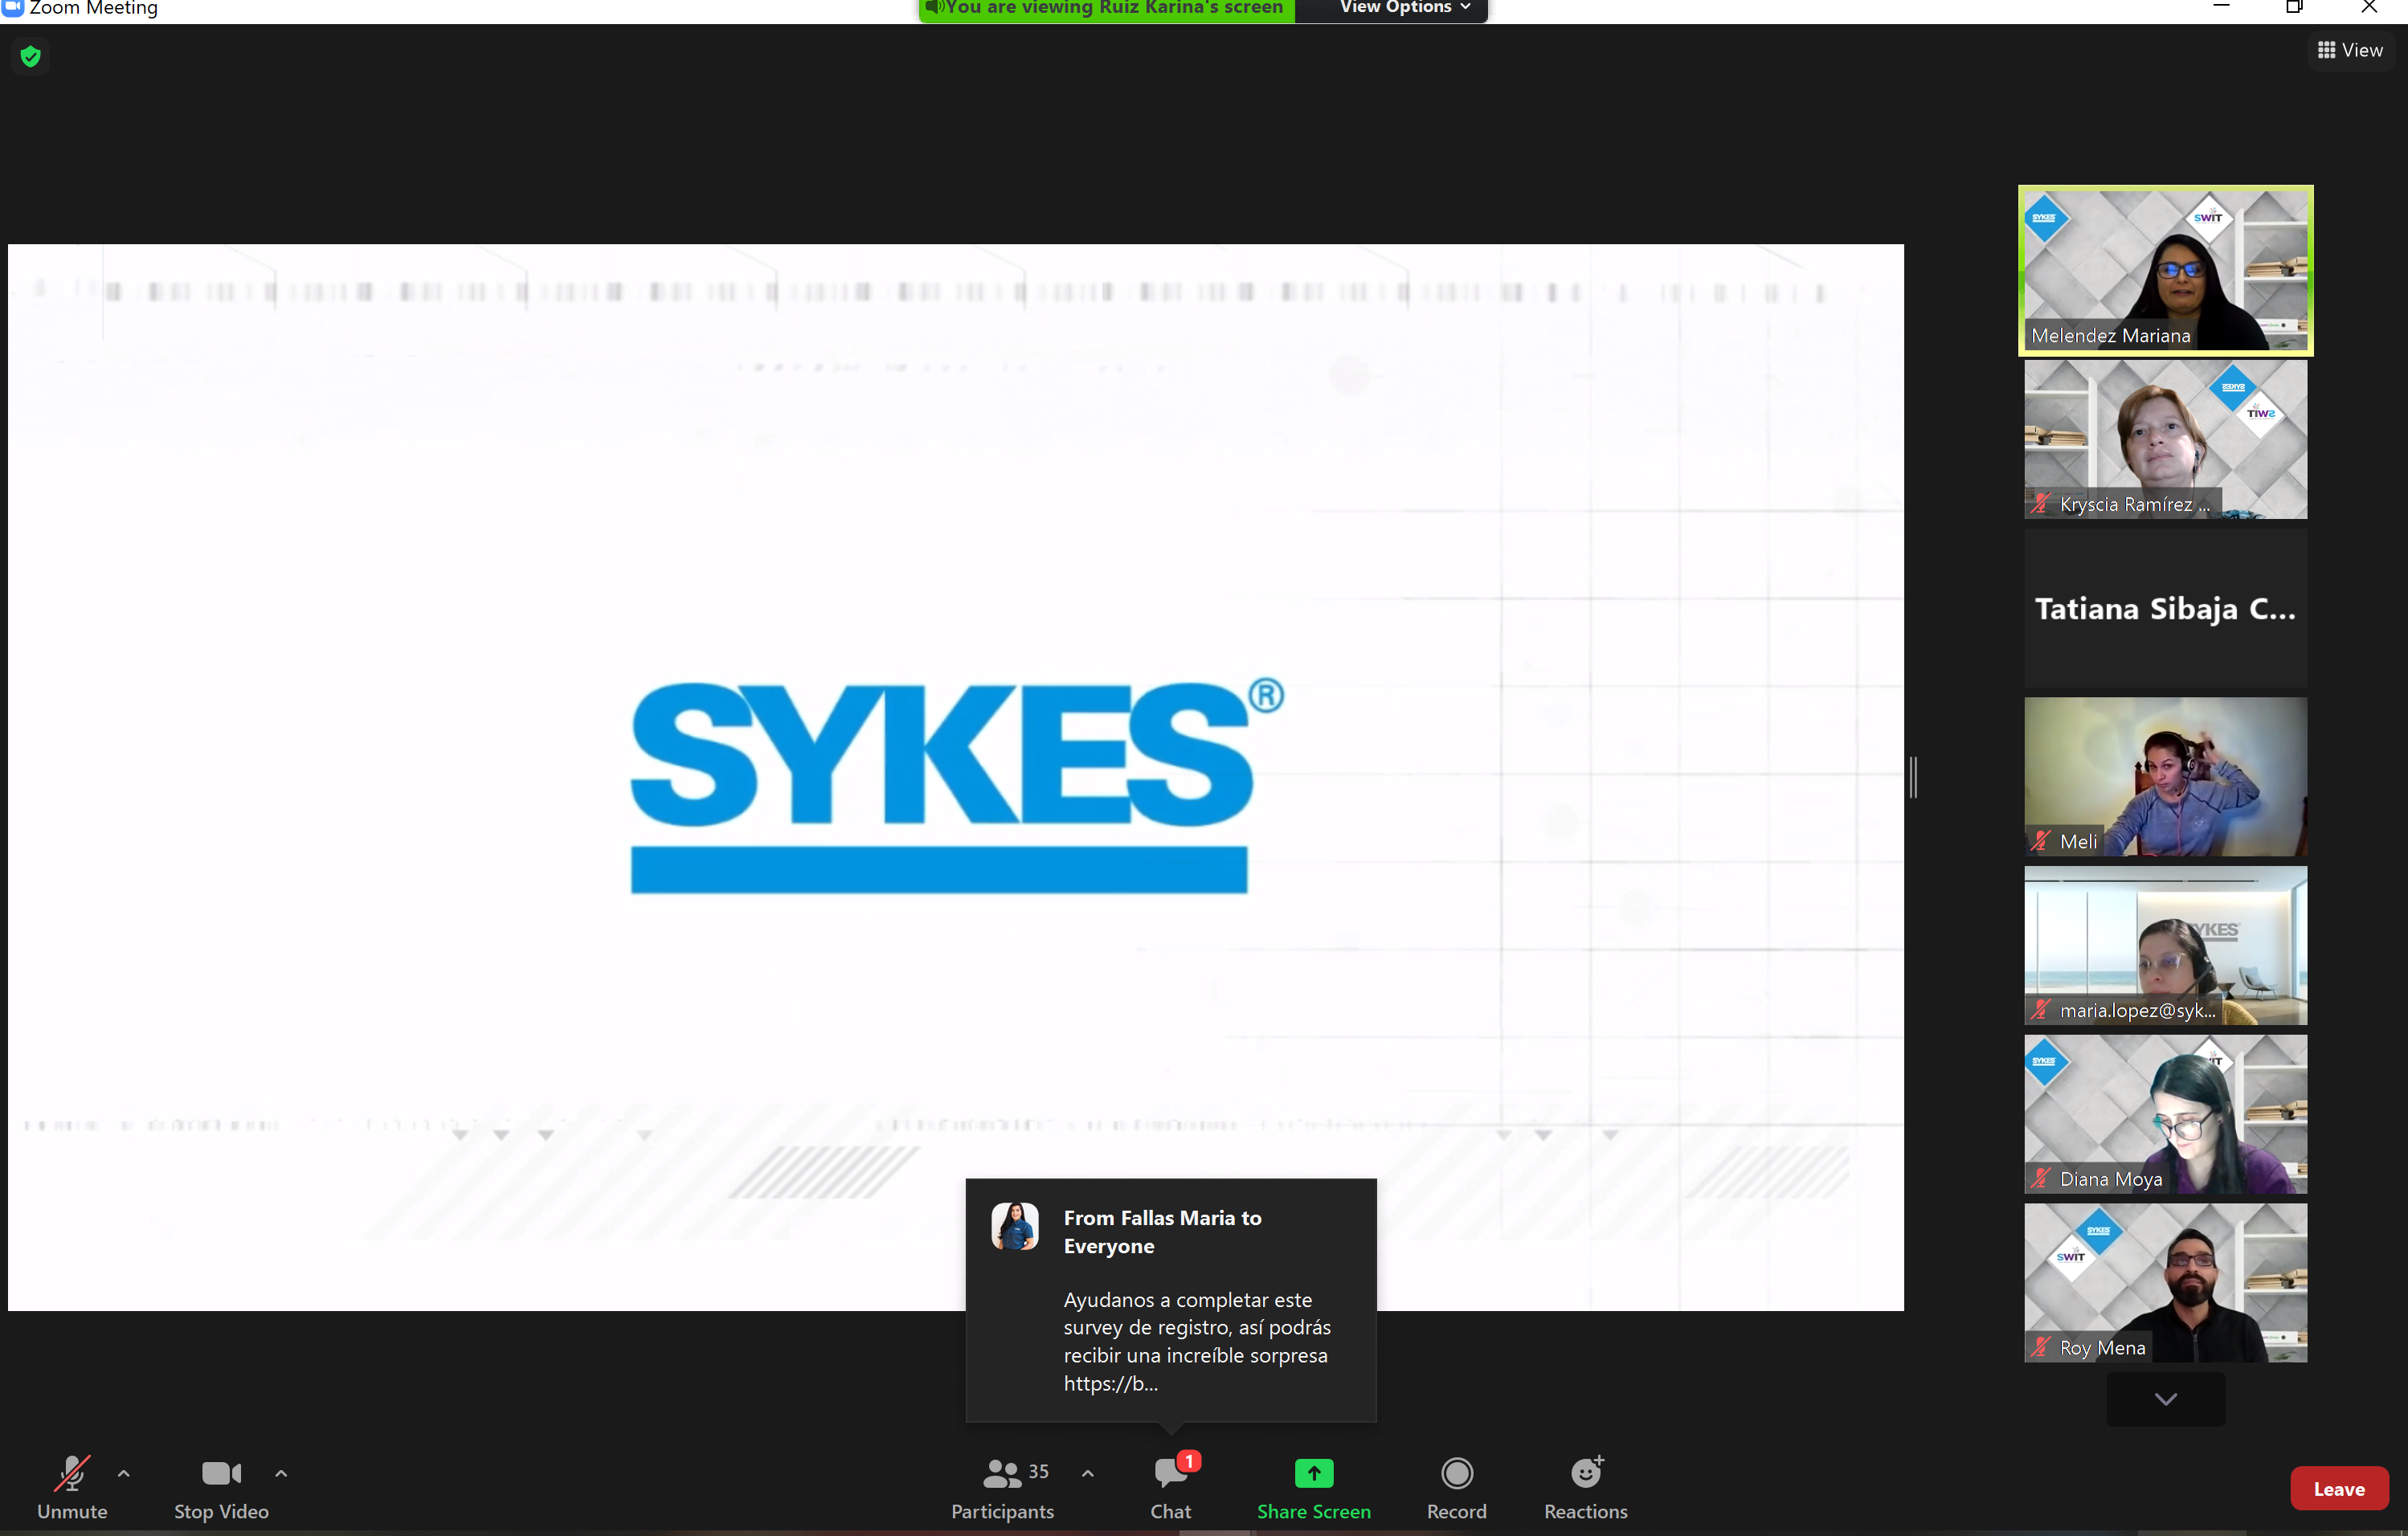Stop Video camera button
Viewport: 2408px width, 1536px height.
221,1488
